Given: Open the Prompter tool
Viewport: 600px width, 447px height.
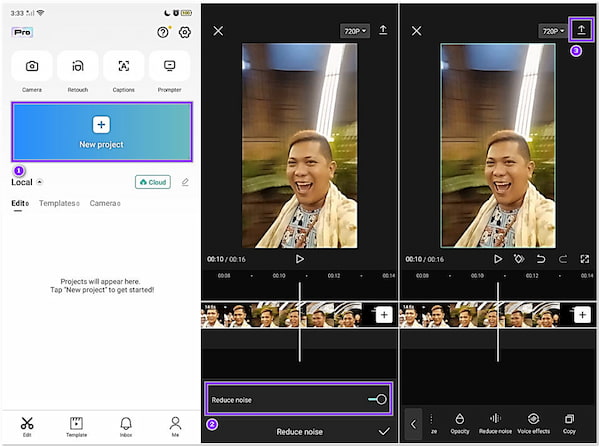Looking at the screenshot, I should click(x=169, y=67).
